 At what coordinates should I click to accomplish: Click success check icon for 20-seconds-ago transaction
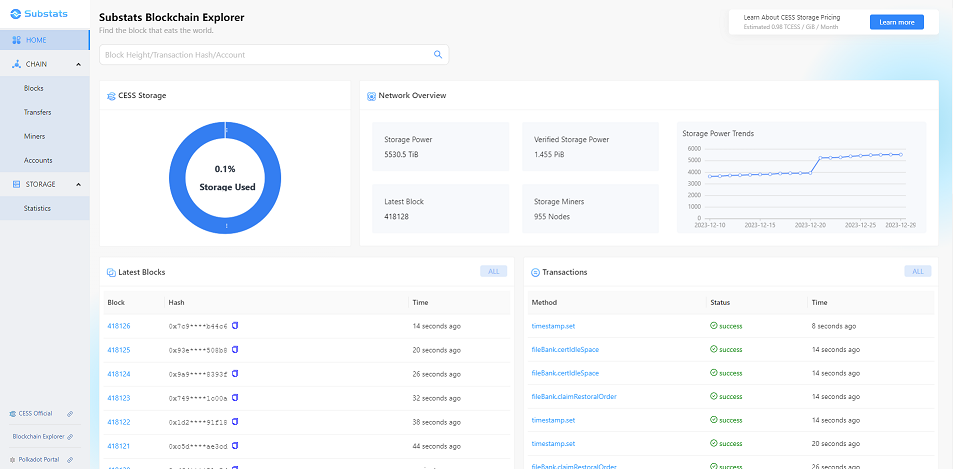(x=714, y=443)
